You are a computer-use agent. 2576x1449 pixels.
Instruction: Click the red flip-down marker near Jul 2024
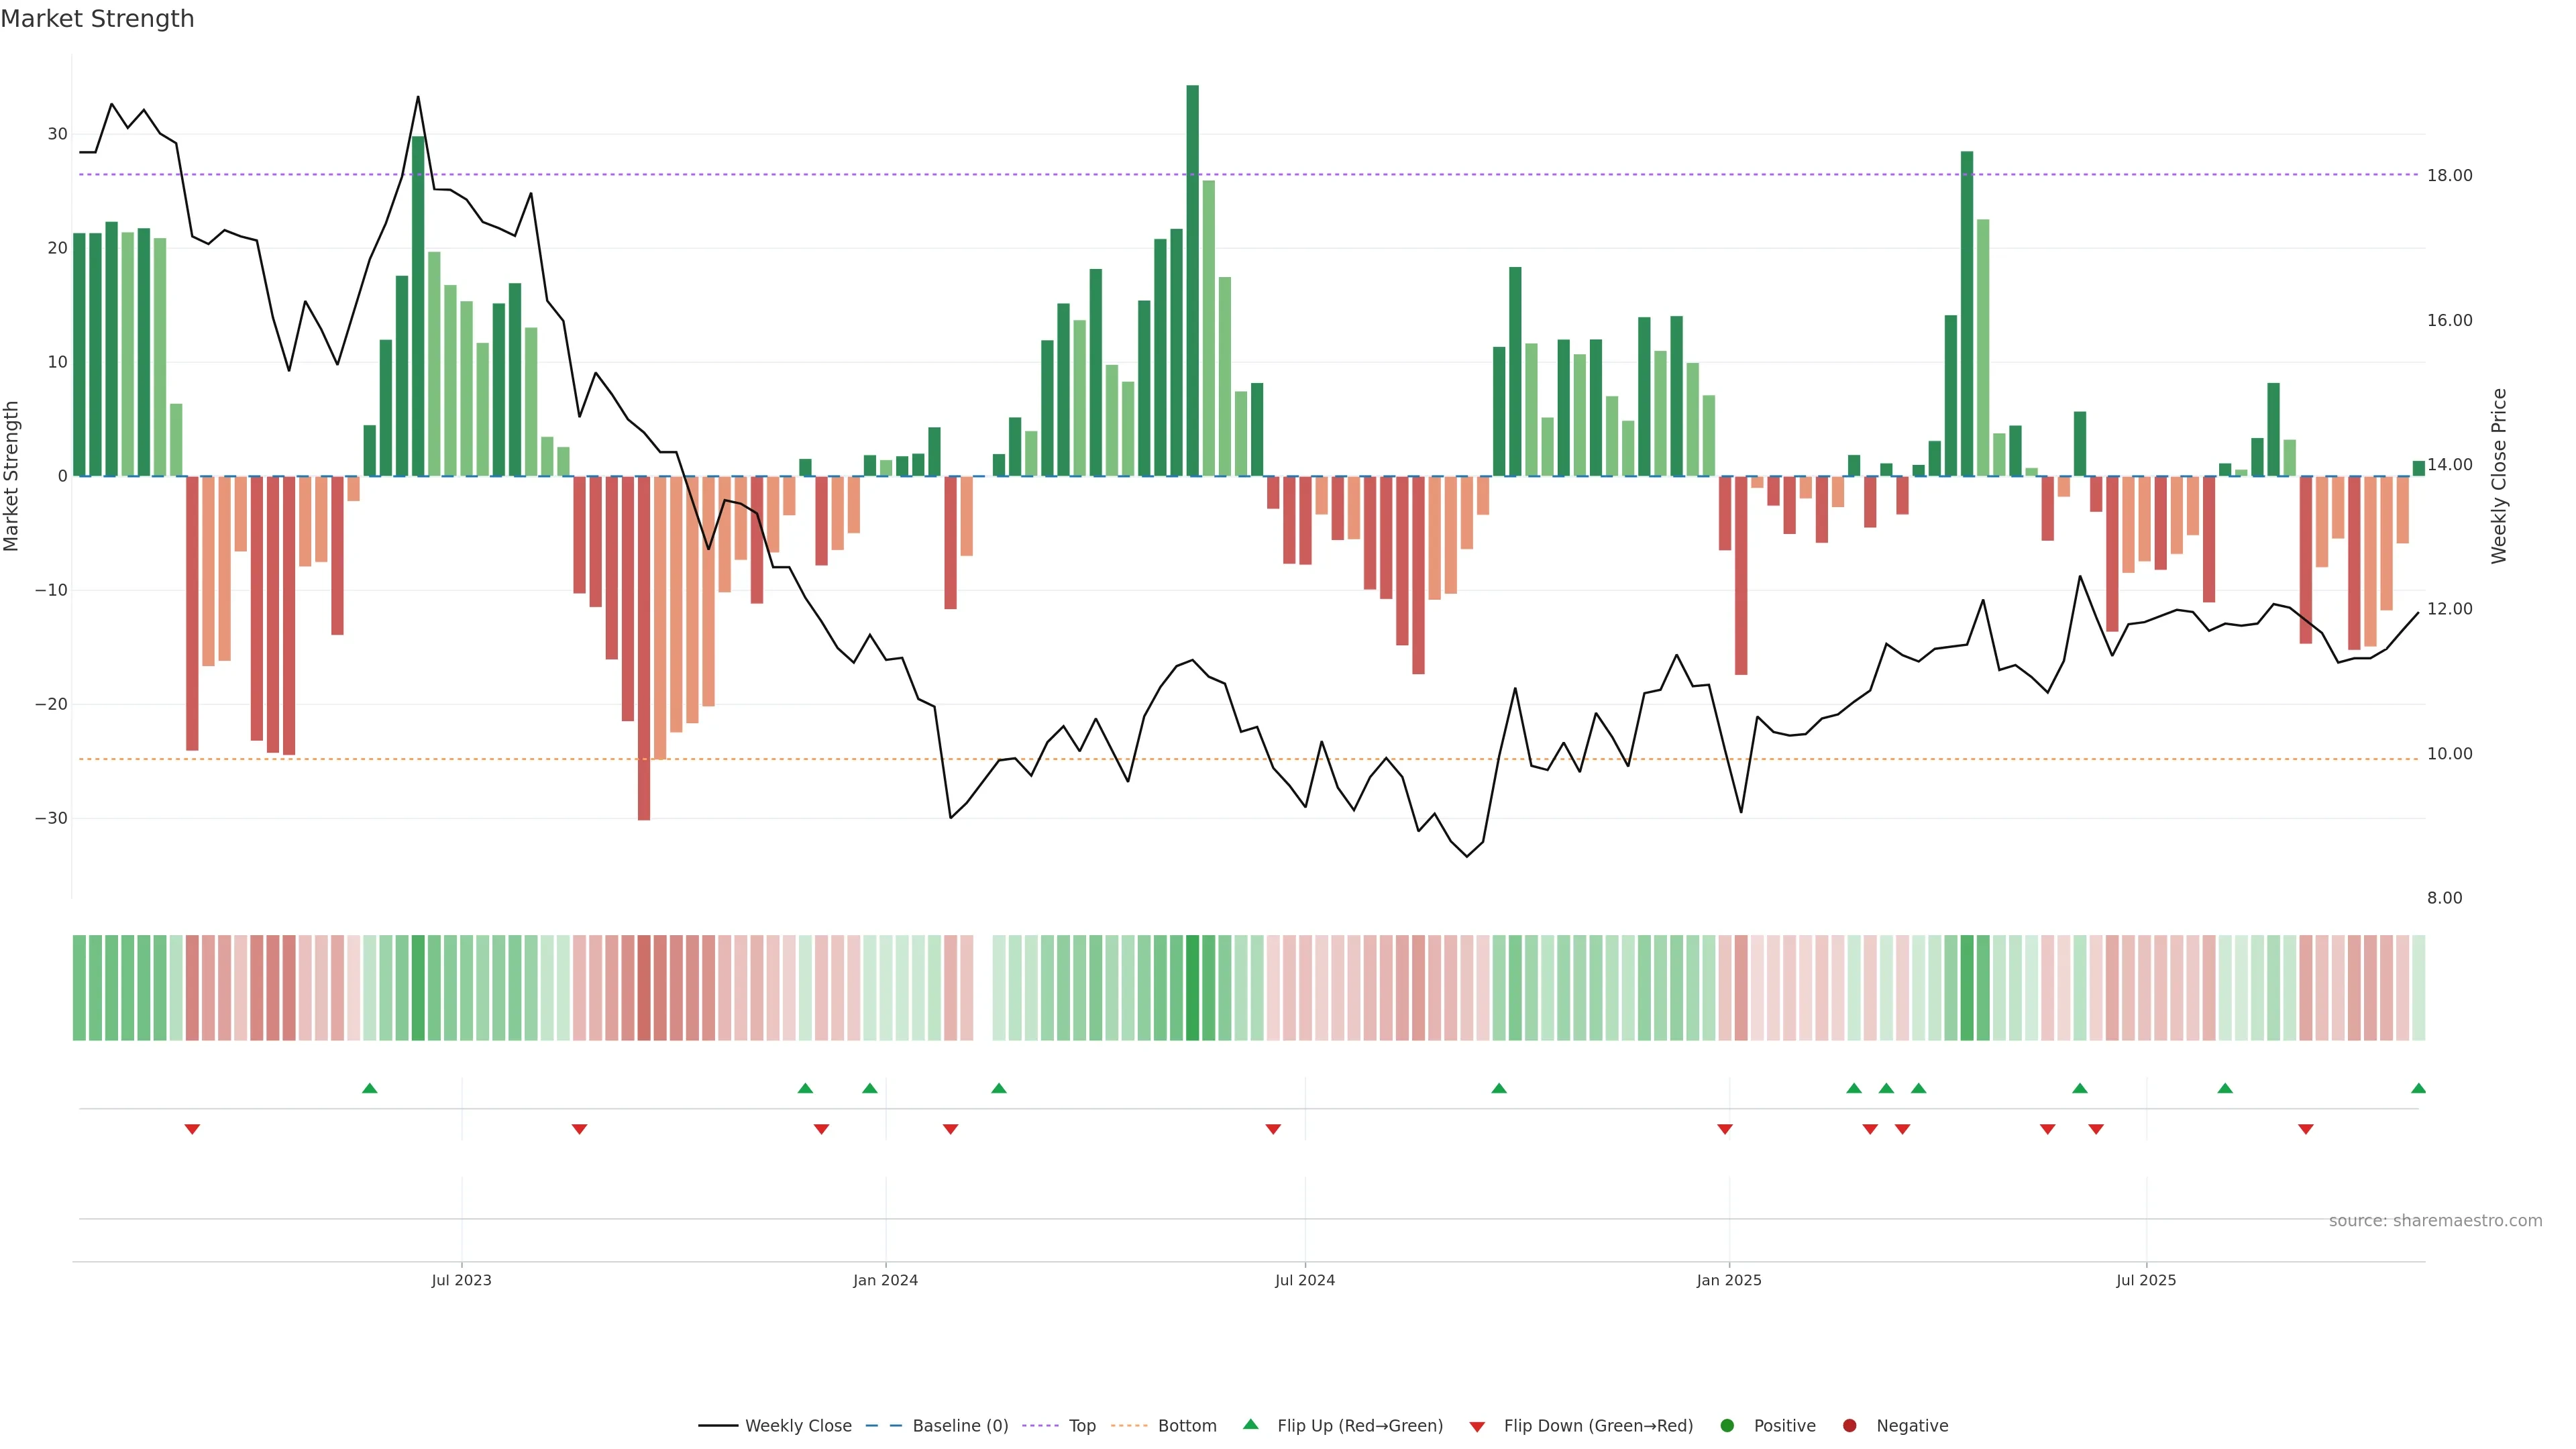tap(1273, 1129)
